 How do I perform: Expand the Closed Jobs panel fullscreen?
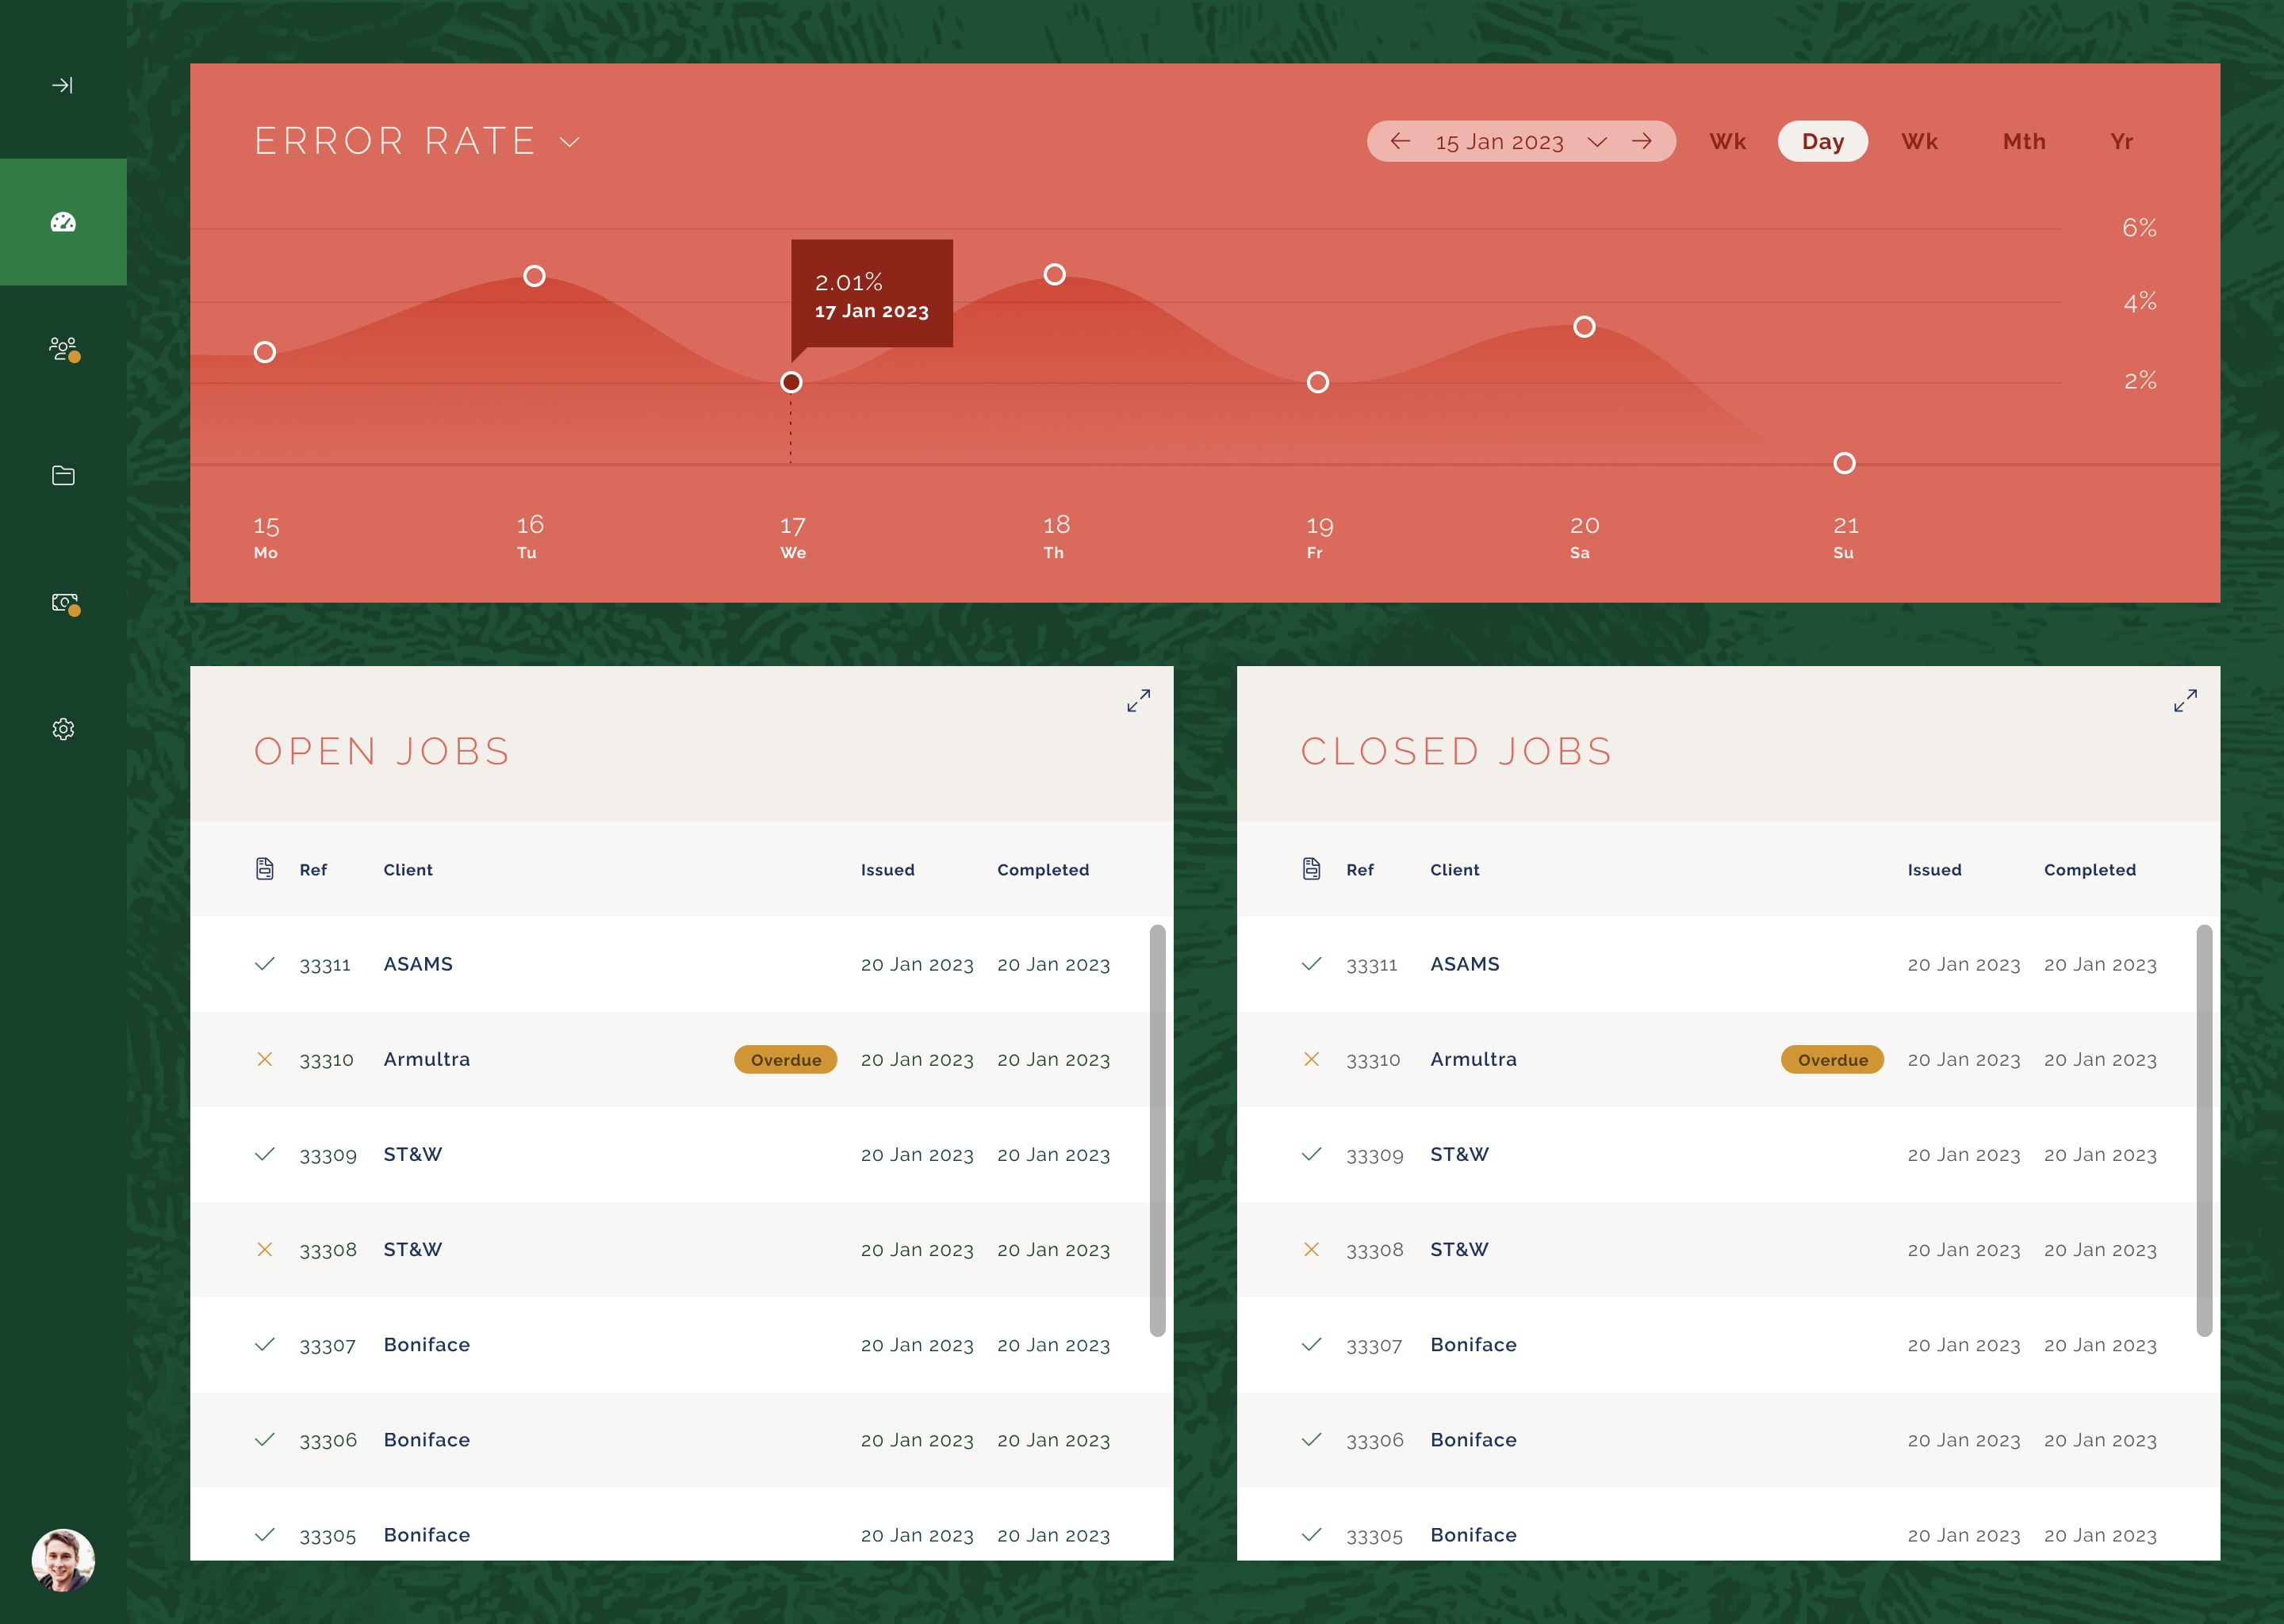pyautogui.click(x=2185, y=700)
